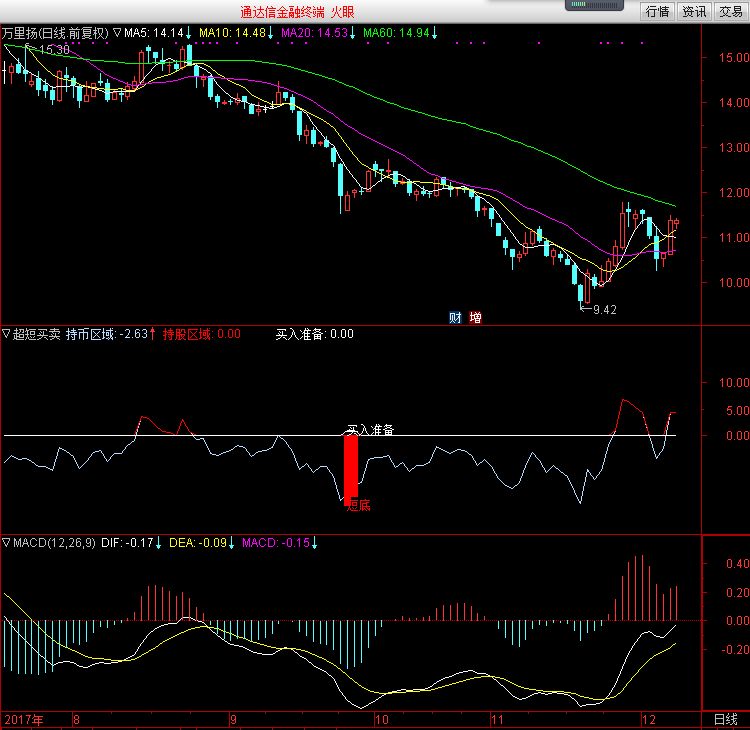This screenshot has height=730, width=750.
Task: Click the 15.30 high price annotation
Action: [x=54, y=50]
